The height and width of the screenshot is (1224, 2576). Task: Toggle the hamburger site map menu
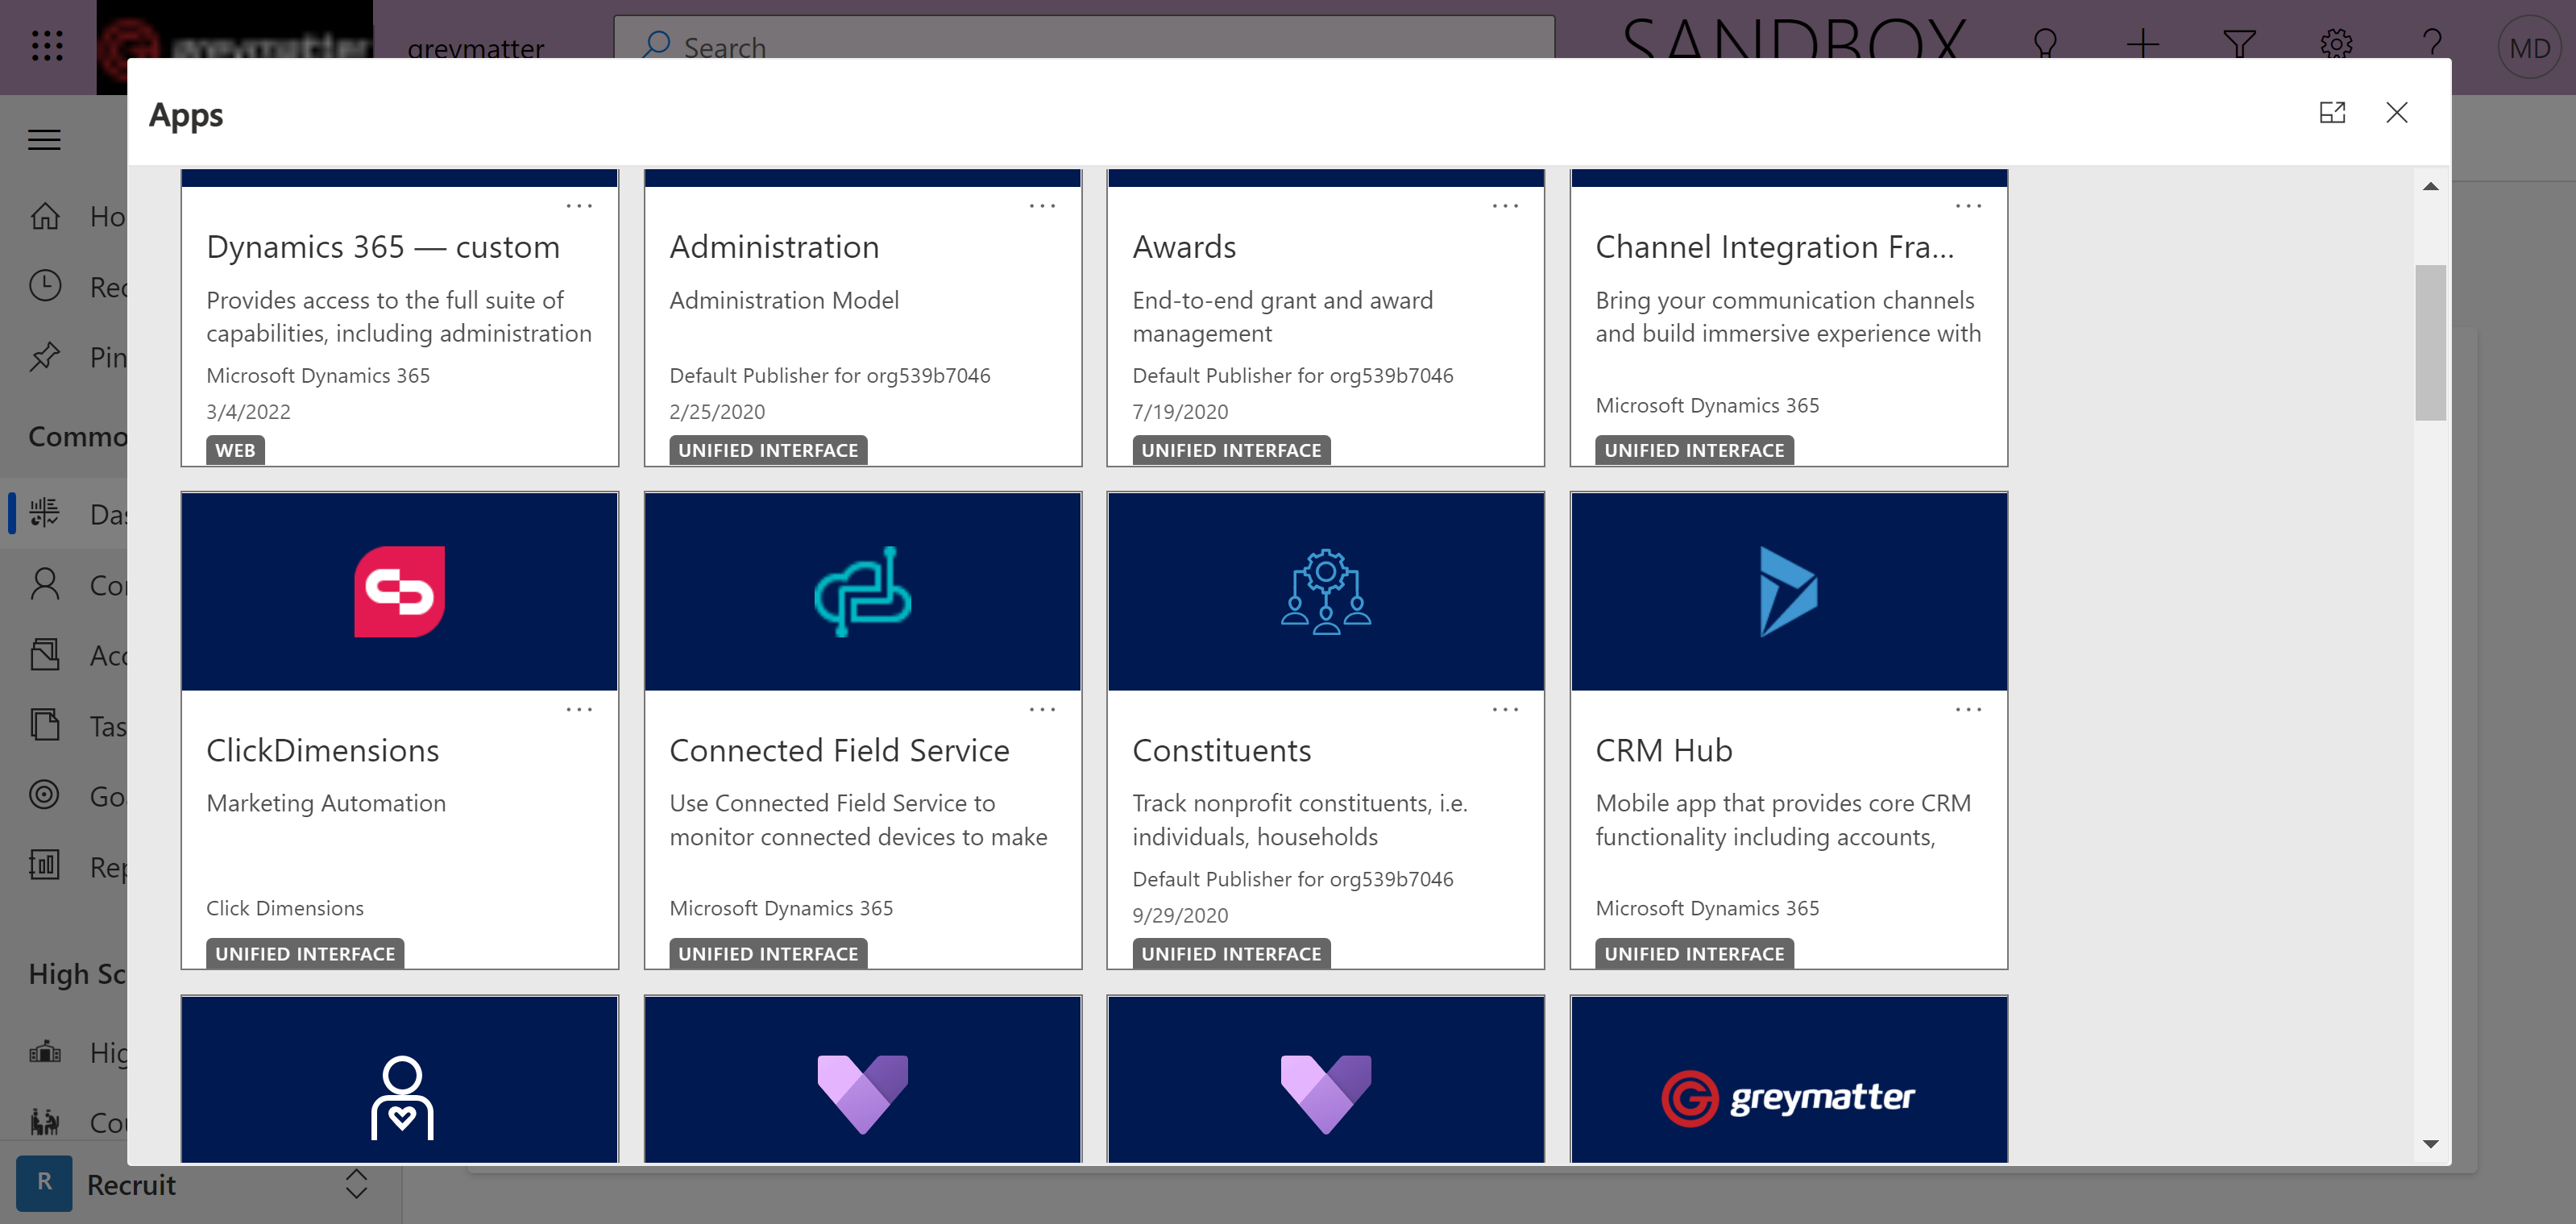[44, 140]
